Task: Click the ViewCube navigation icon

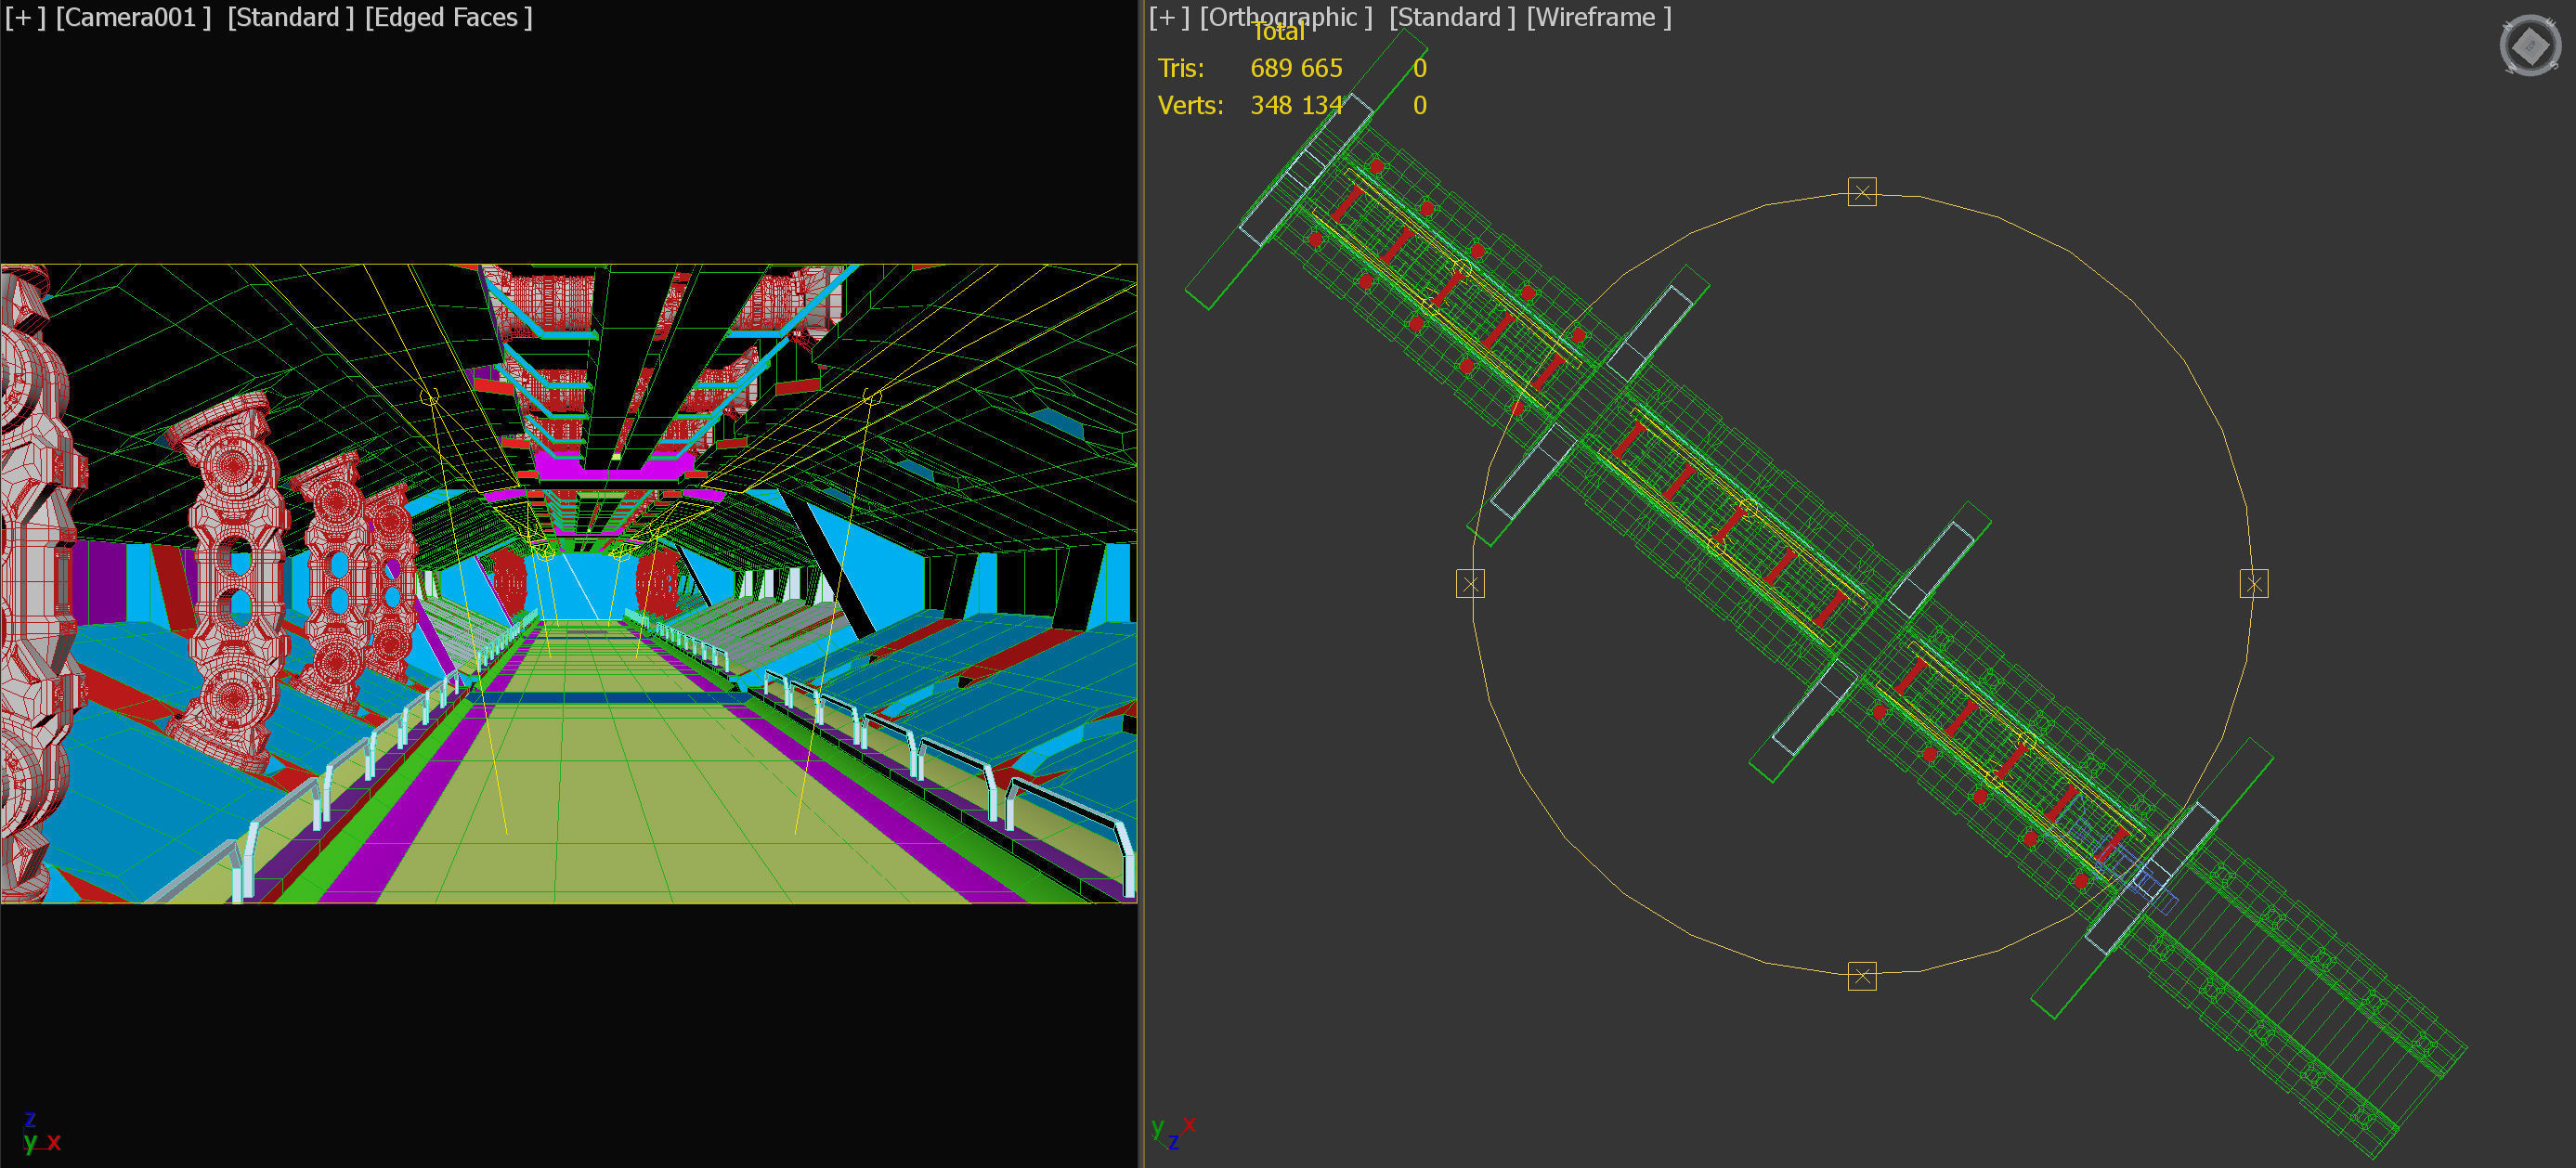Action: point(2530,45)
